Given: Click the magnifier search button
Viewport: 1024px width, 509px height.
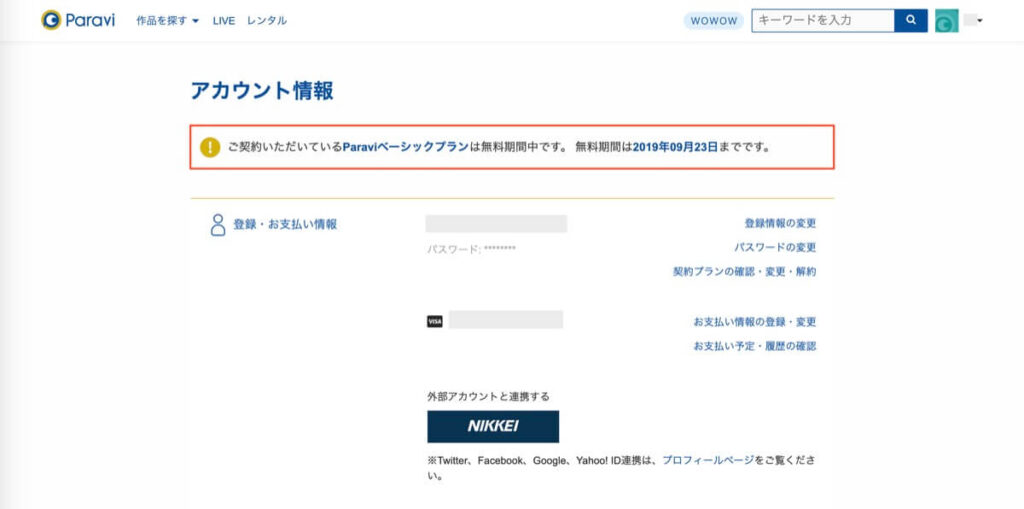Looking at the screenshot, I should [911, 21].
